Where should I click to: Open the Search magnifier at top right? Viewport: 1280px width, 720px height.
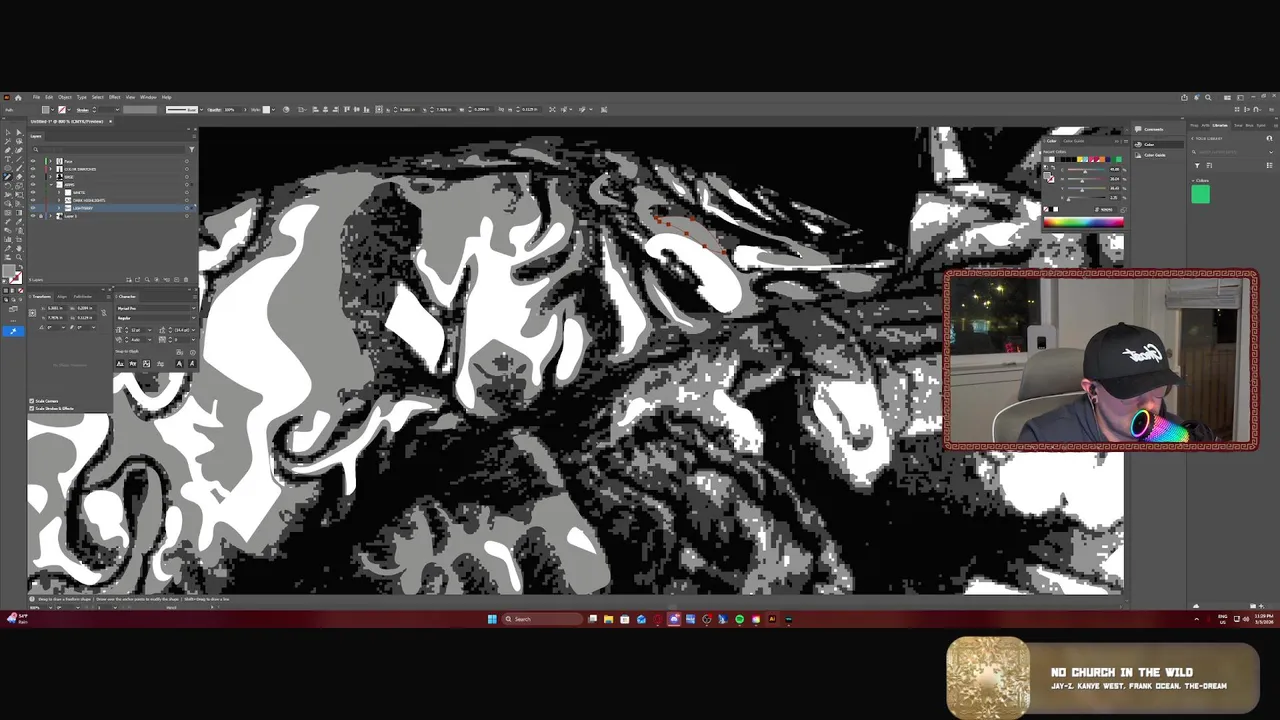click(1208, 97)
